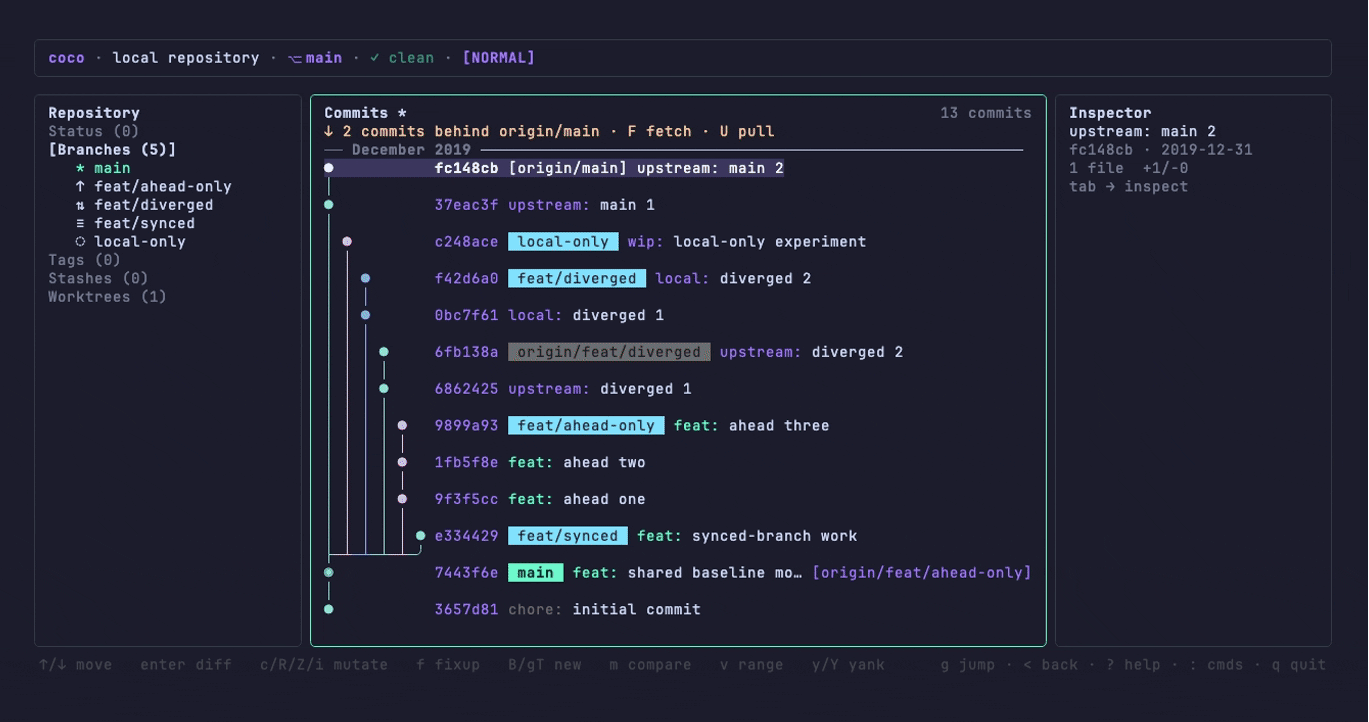The height and width of the screenshot is (722, 1369).
Task: Click the feat/synced badge on commit e334429
Action: (x=568, y=536)
